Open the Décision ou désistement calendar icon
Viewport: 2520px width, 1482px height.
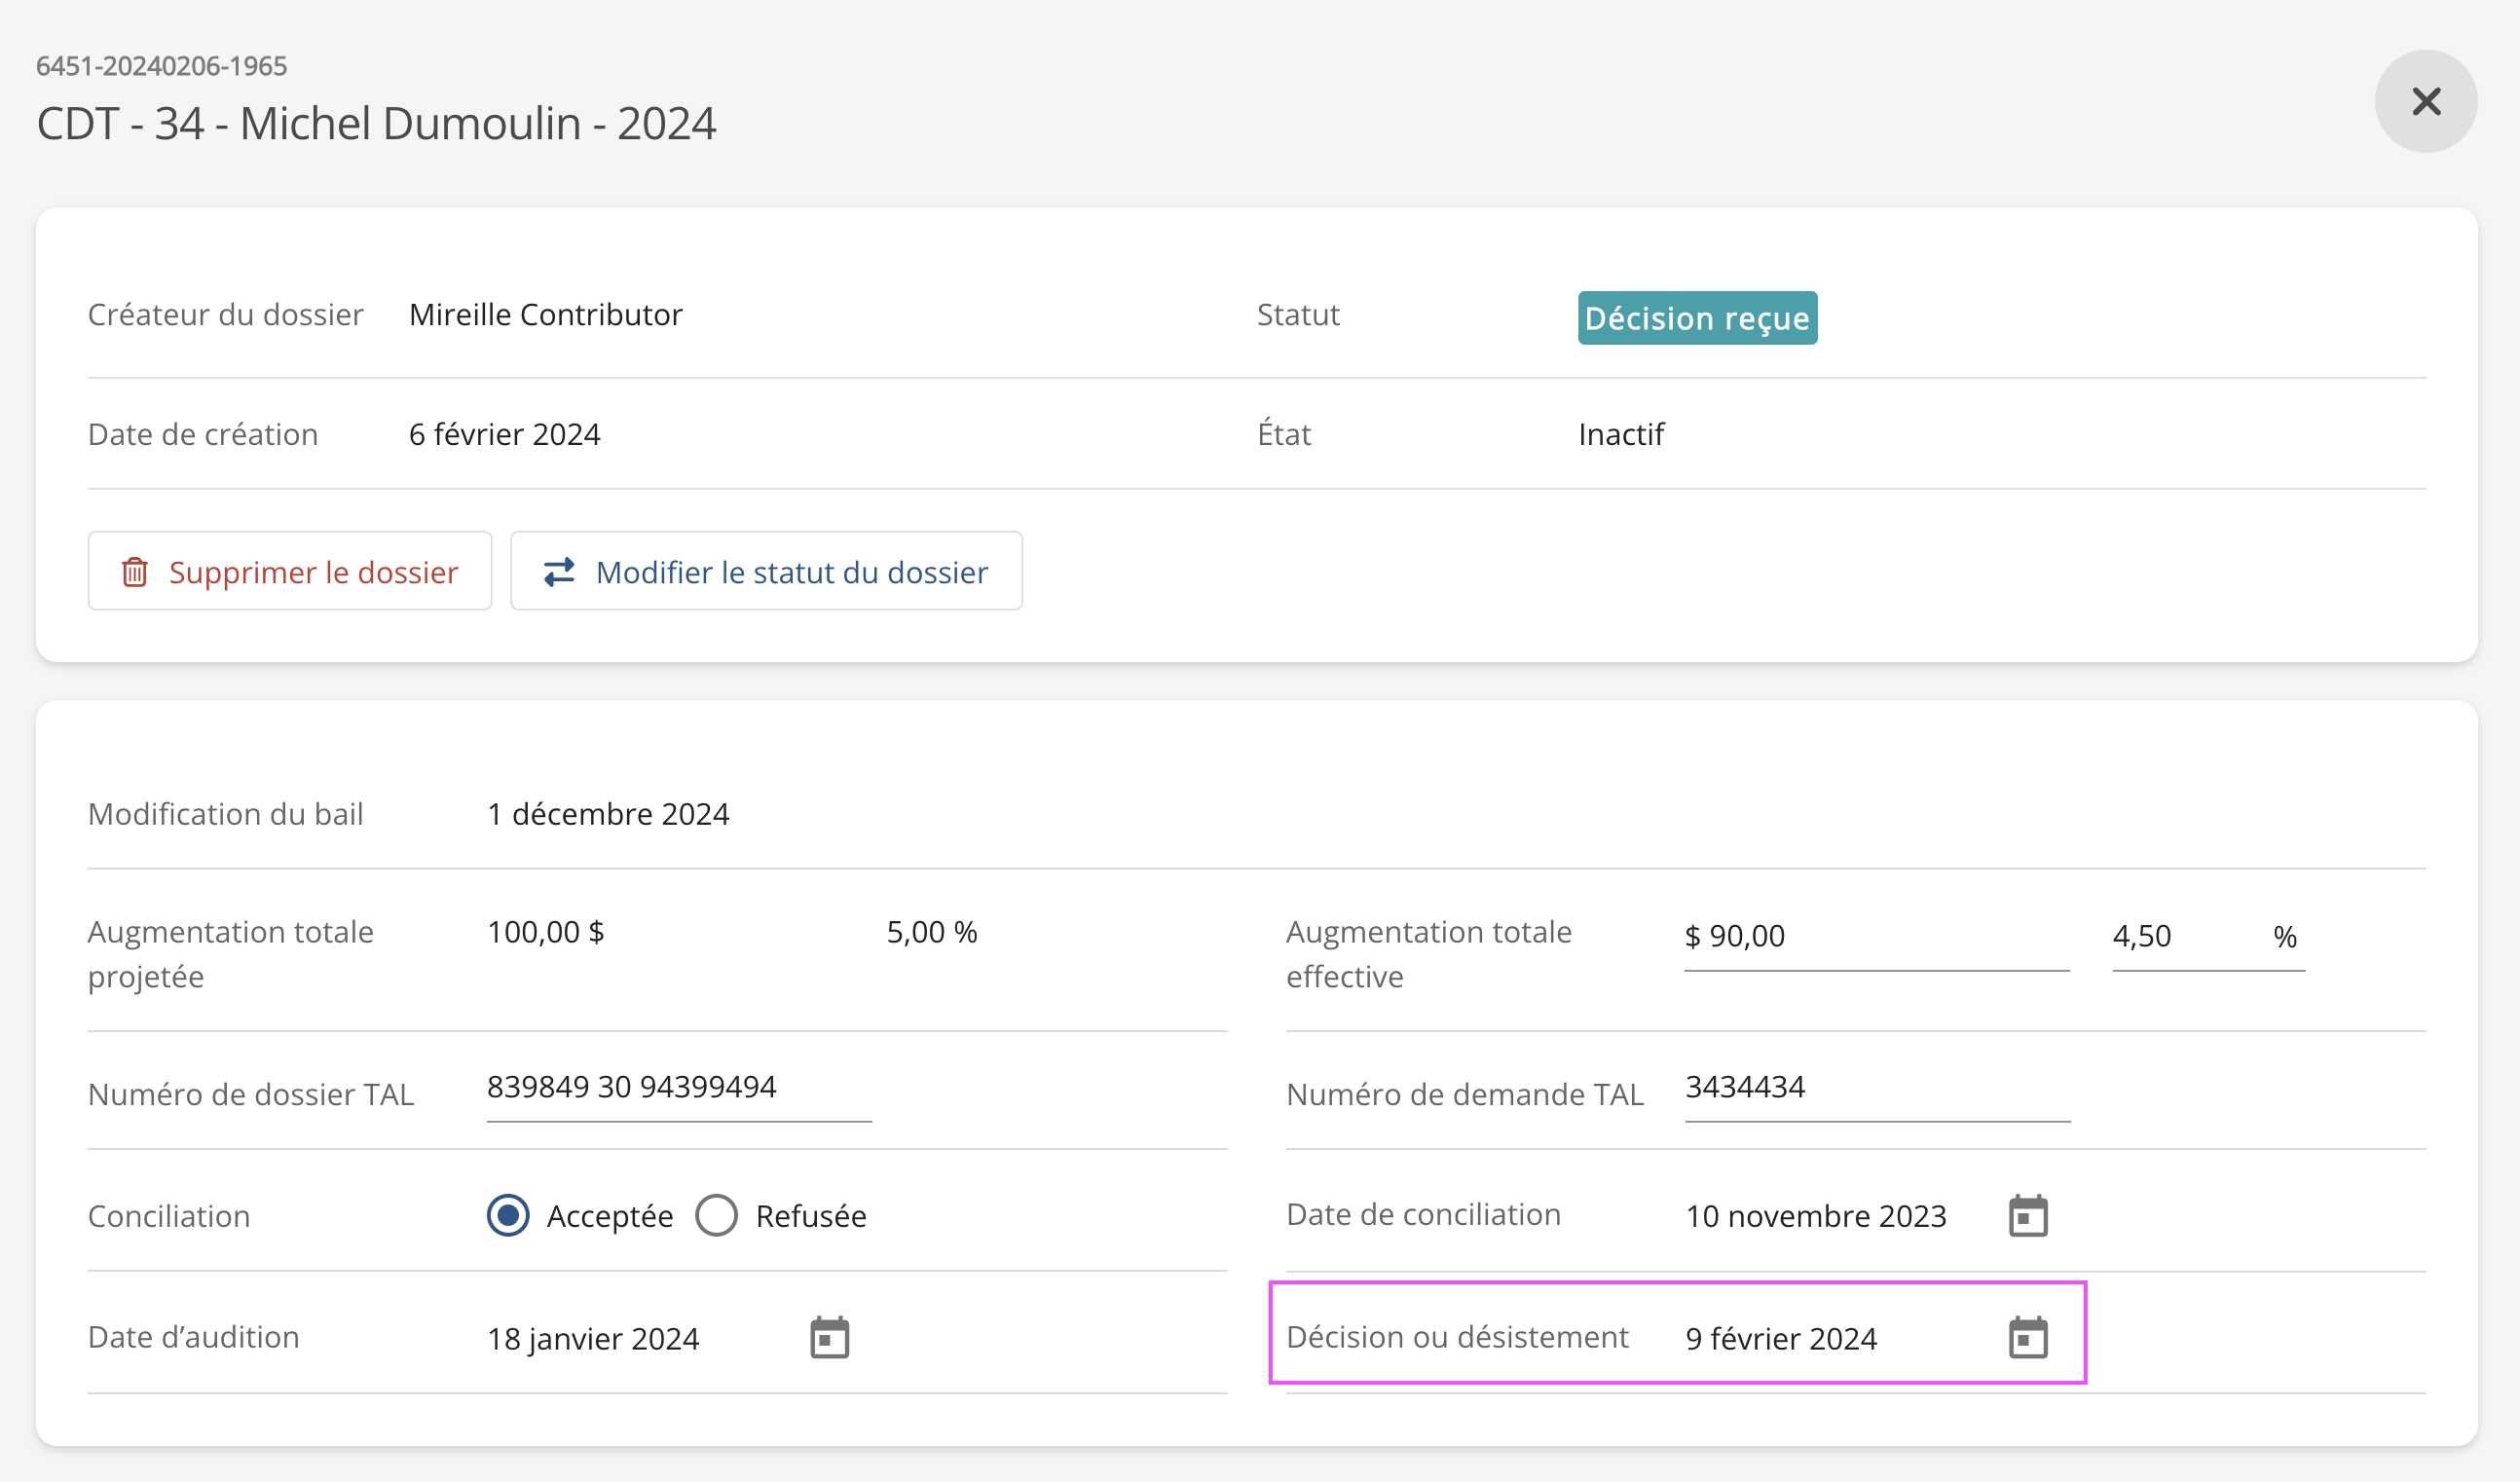point(2027,1338)
